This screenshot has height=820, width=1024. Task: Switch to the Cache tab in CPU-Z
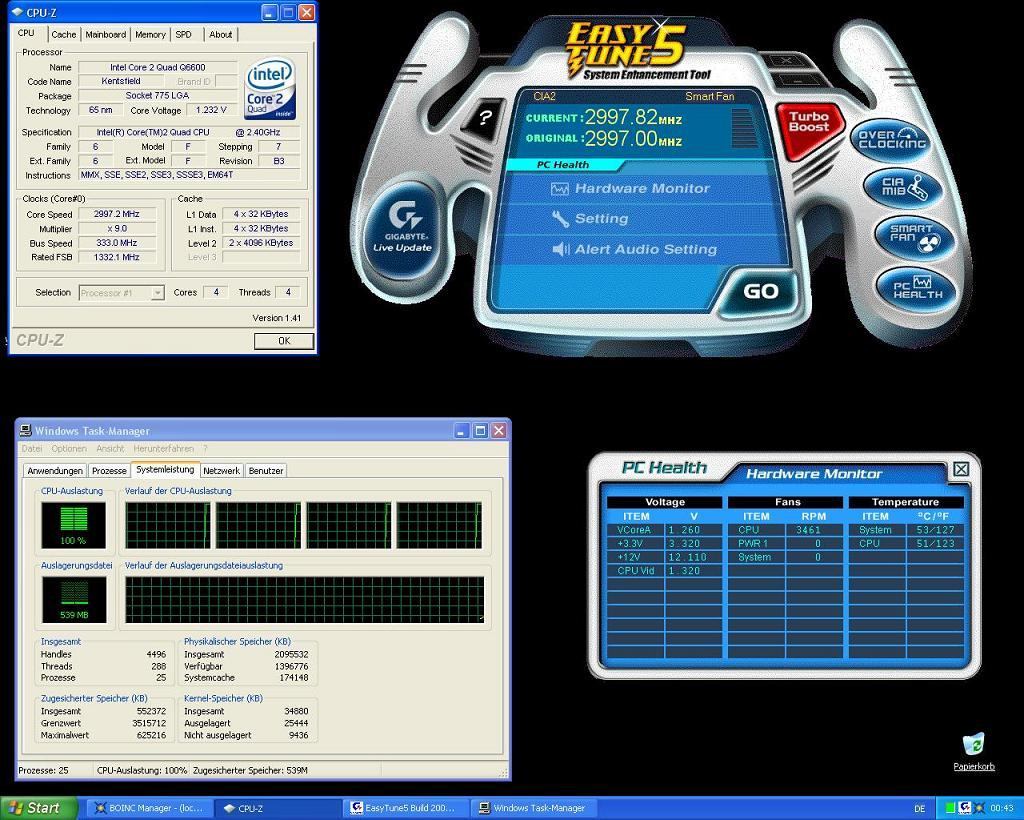pyautogui.click(x=63, y=35)
